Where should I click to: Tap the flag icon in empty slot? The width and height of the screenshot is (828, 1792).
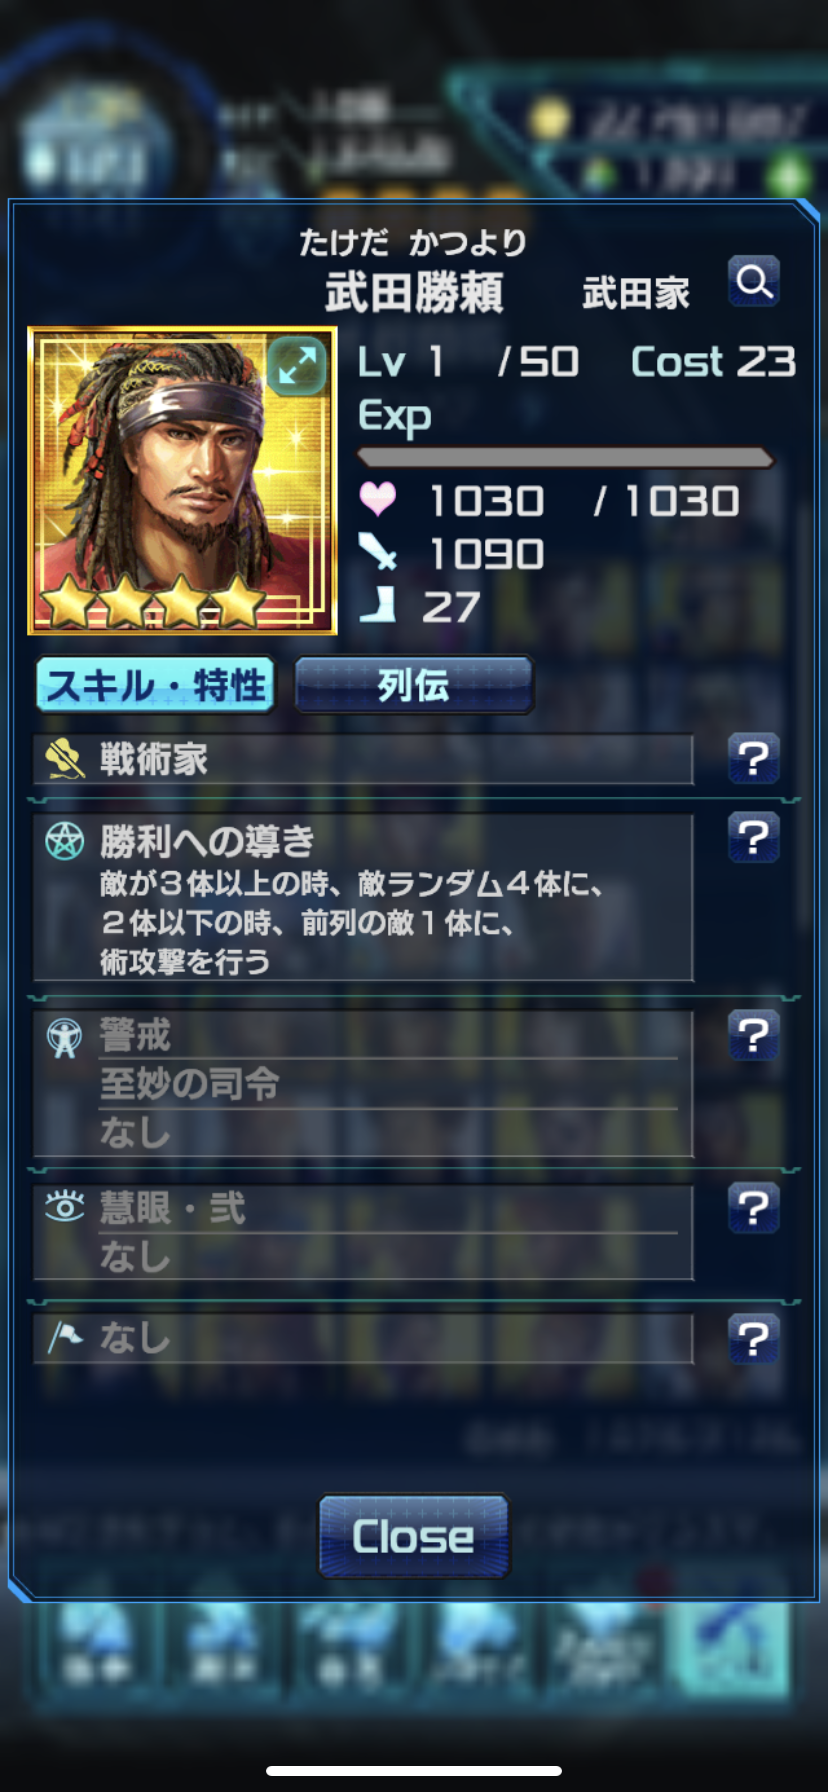click(x=65, y=1337)
